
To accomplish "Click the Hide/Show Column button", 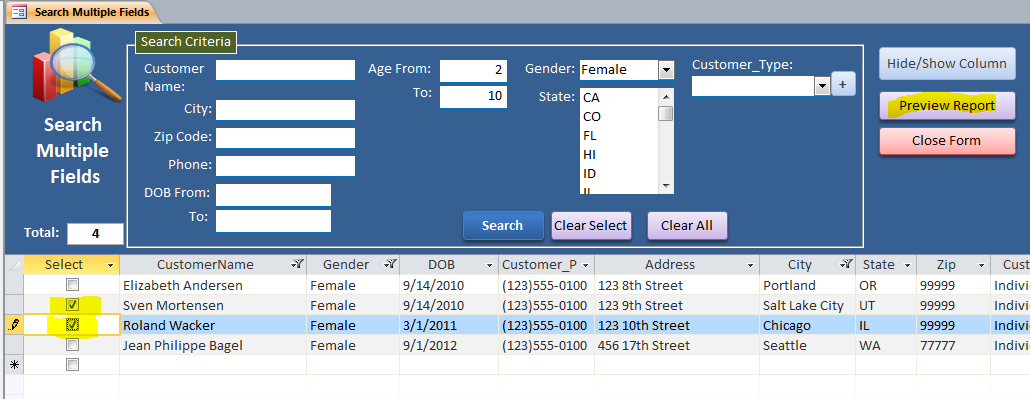I will 947,64.
